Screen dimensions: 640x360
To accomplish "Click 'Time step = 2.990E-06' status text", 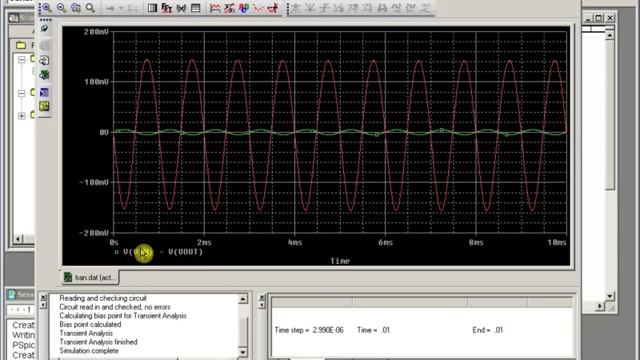I will tap(309, 330).
